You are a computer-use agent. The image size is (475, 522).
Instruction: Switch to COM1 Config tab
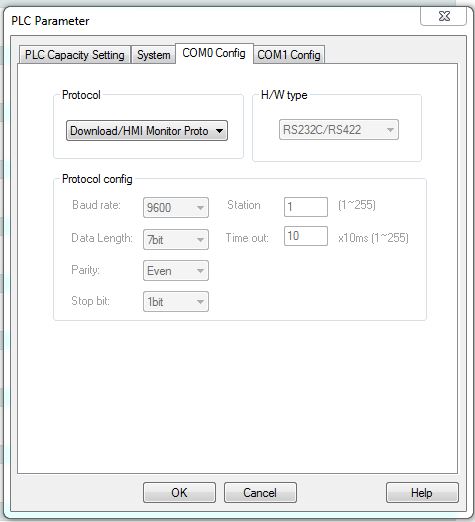[x=289, y=55]
